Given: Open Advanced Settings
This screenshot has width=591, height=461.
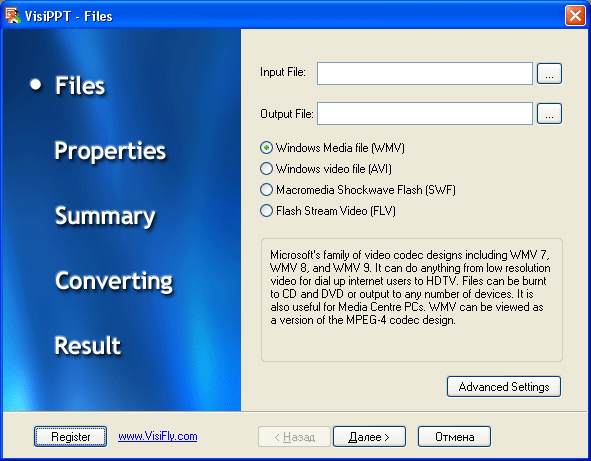Looking at the screenshot, I should (x=504, y=387).
